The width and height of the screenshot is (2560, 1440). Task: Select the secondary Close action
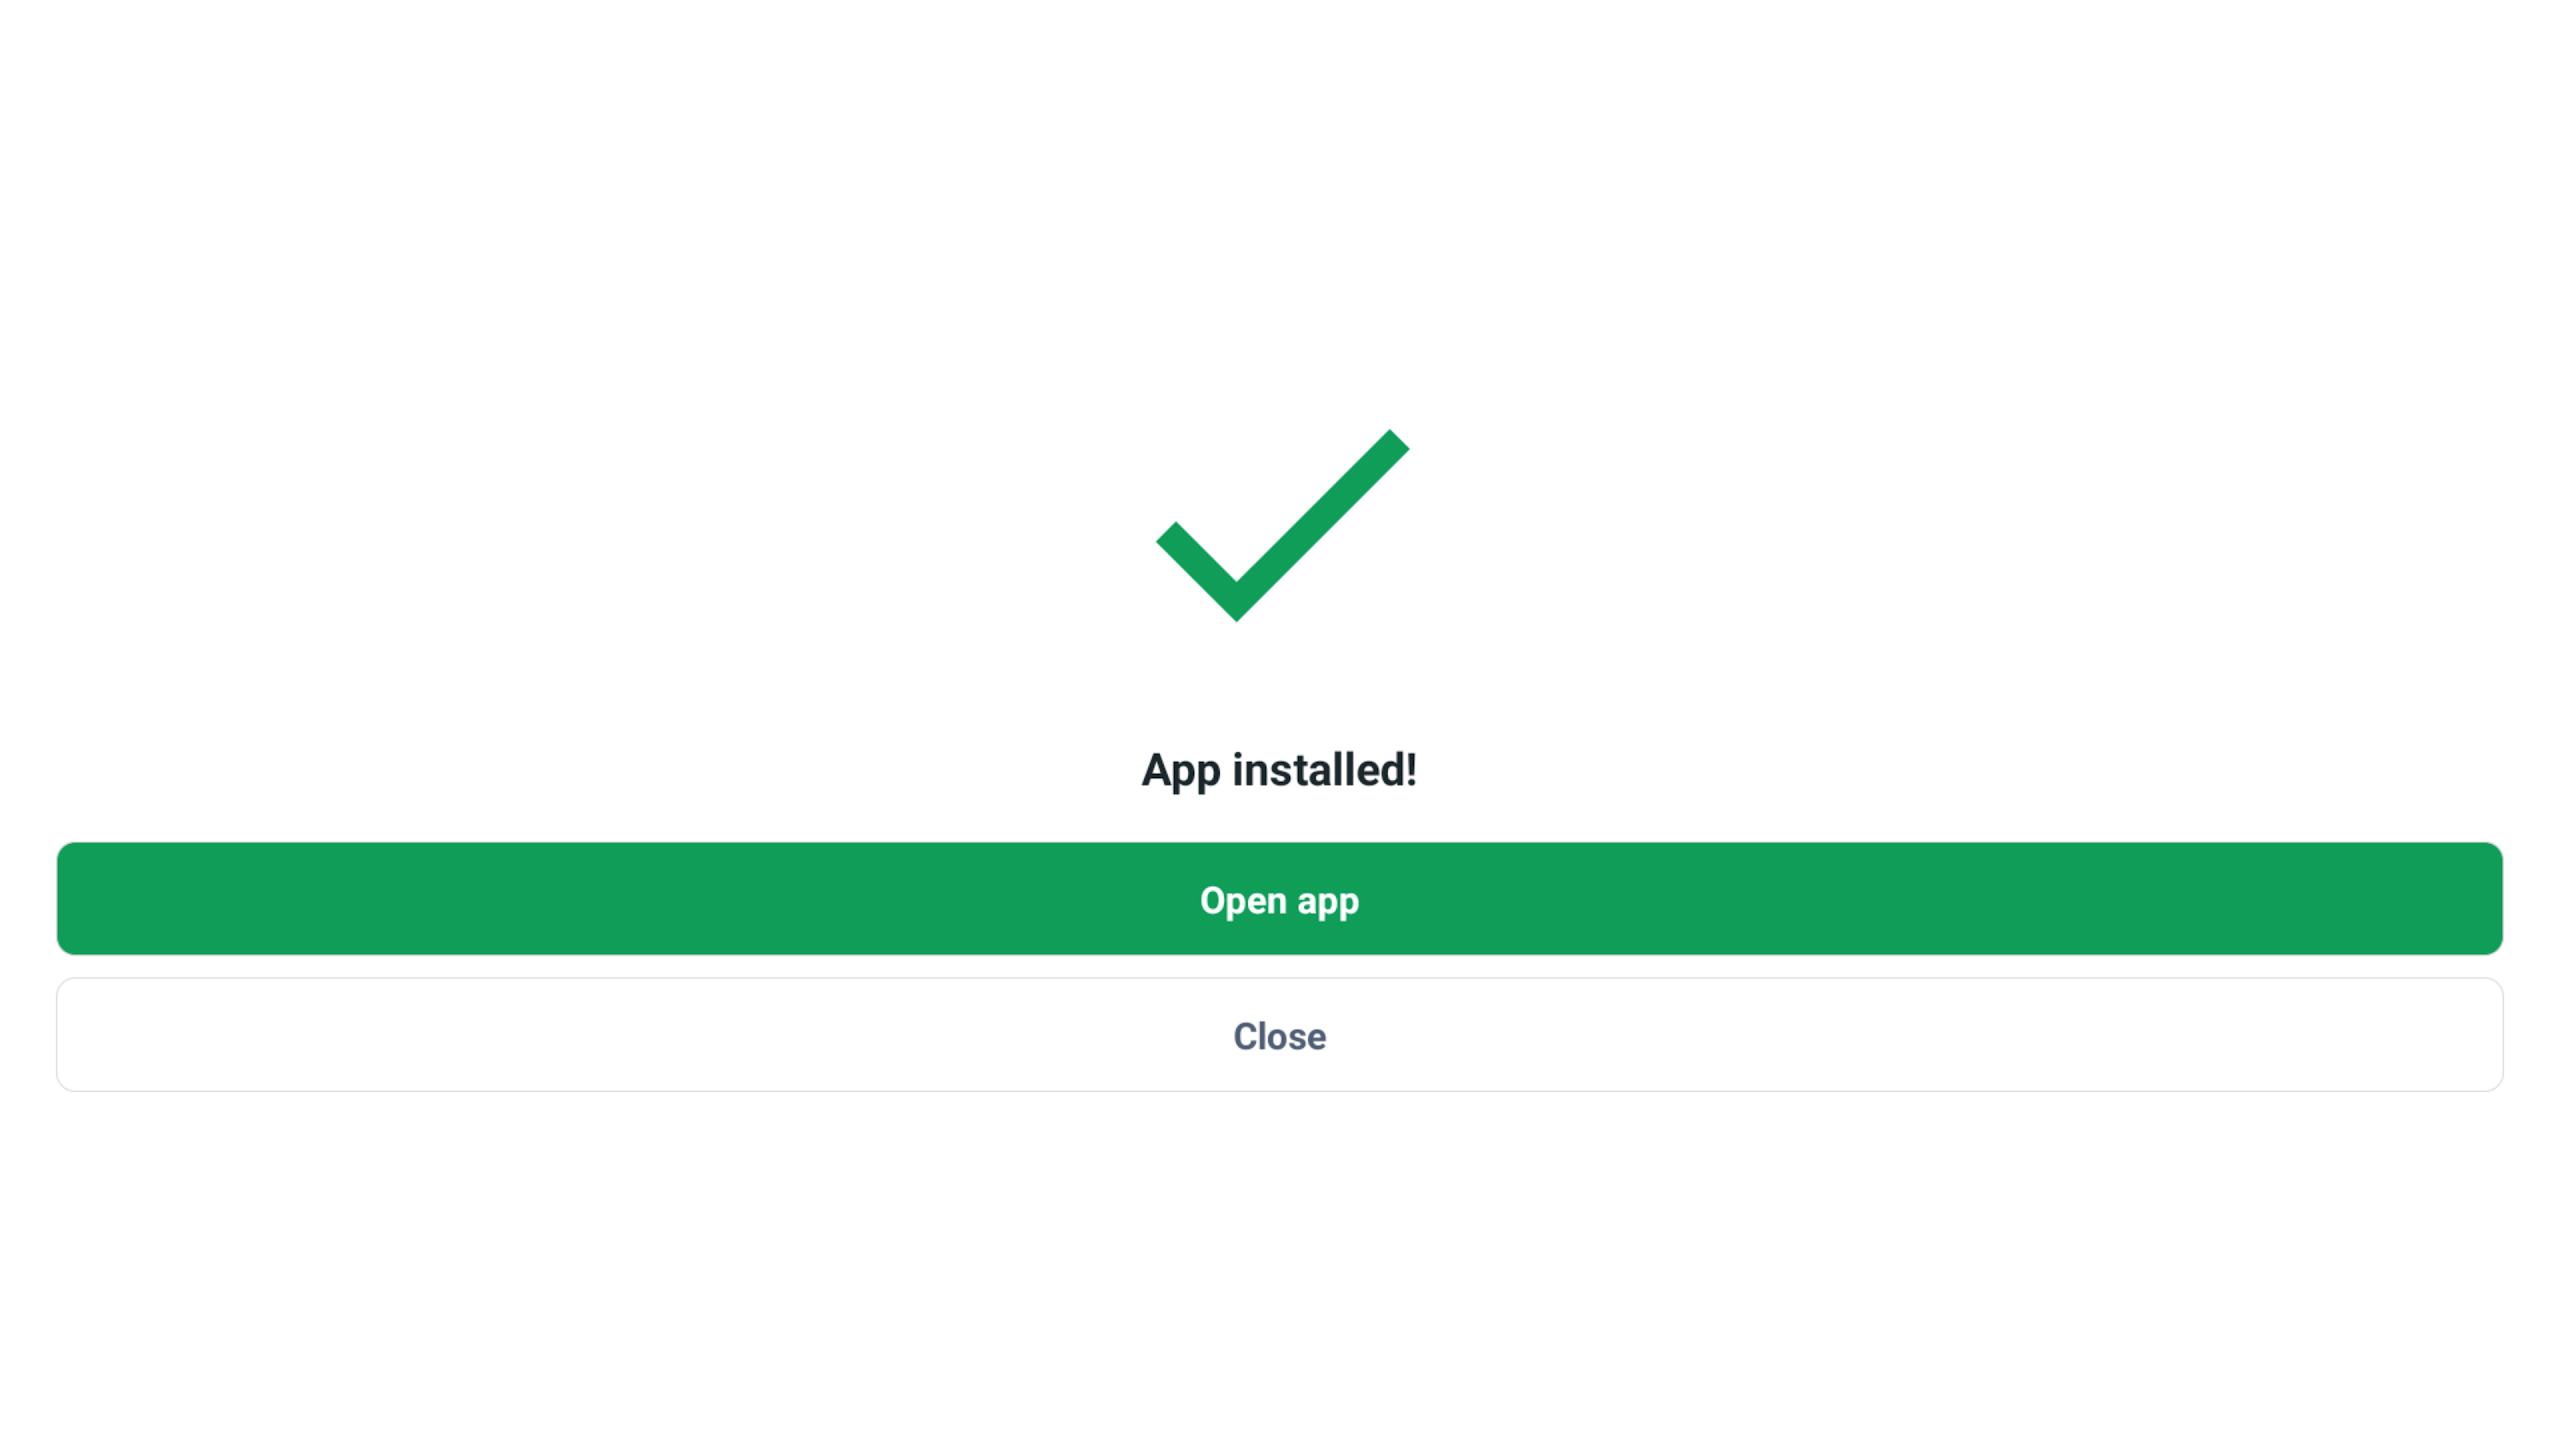click(1279, 1035)
